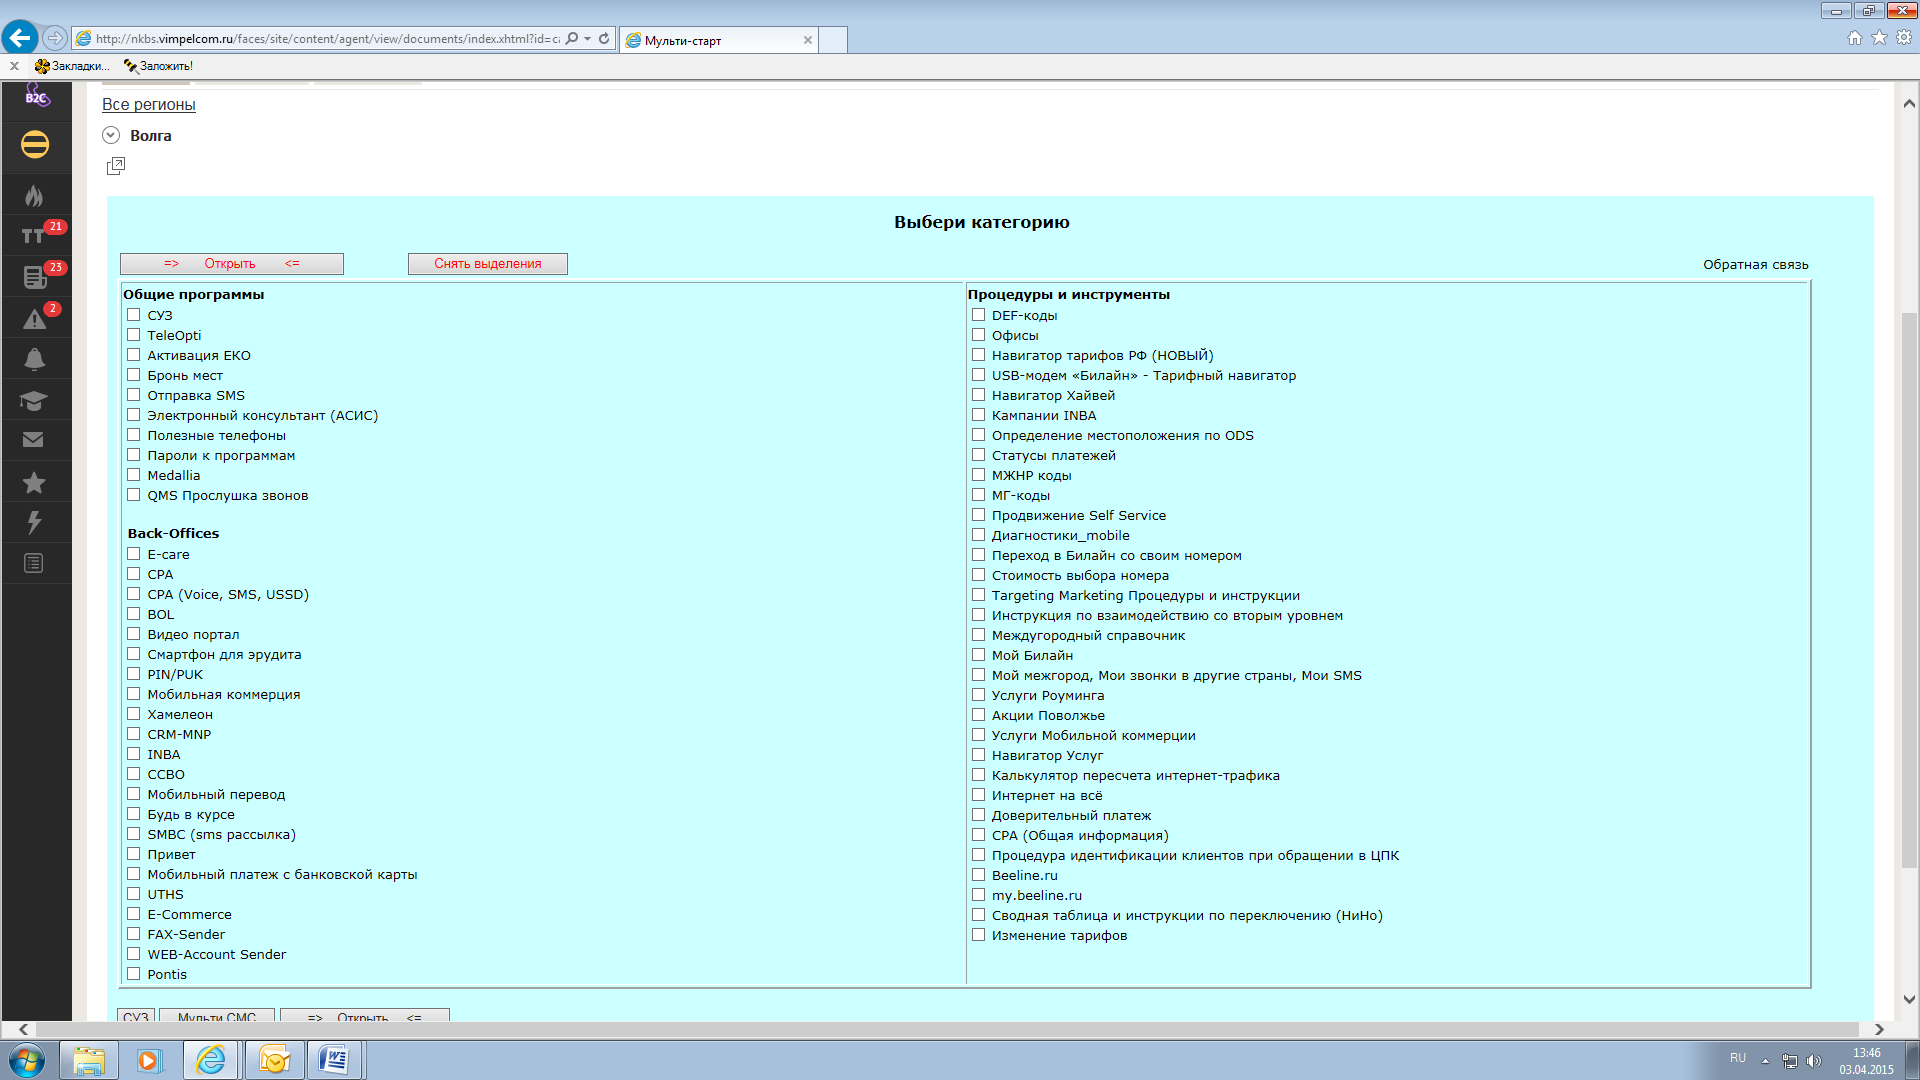Select the Статусы платежей checkbox
The width and height of the screenshot is (1920, 1080).
pos(979,455)
